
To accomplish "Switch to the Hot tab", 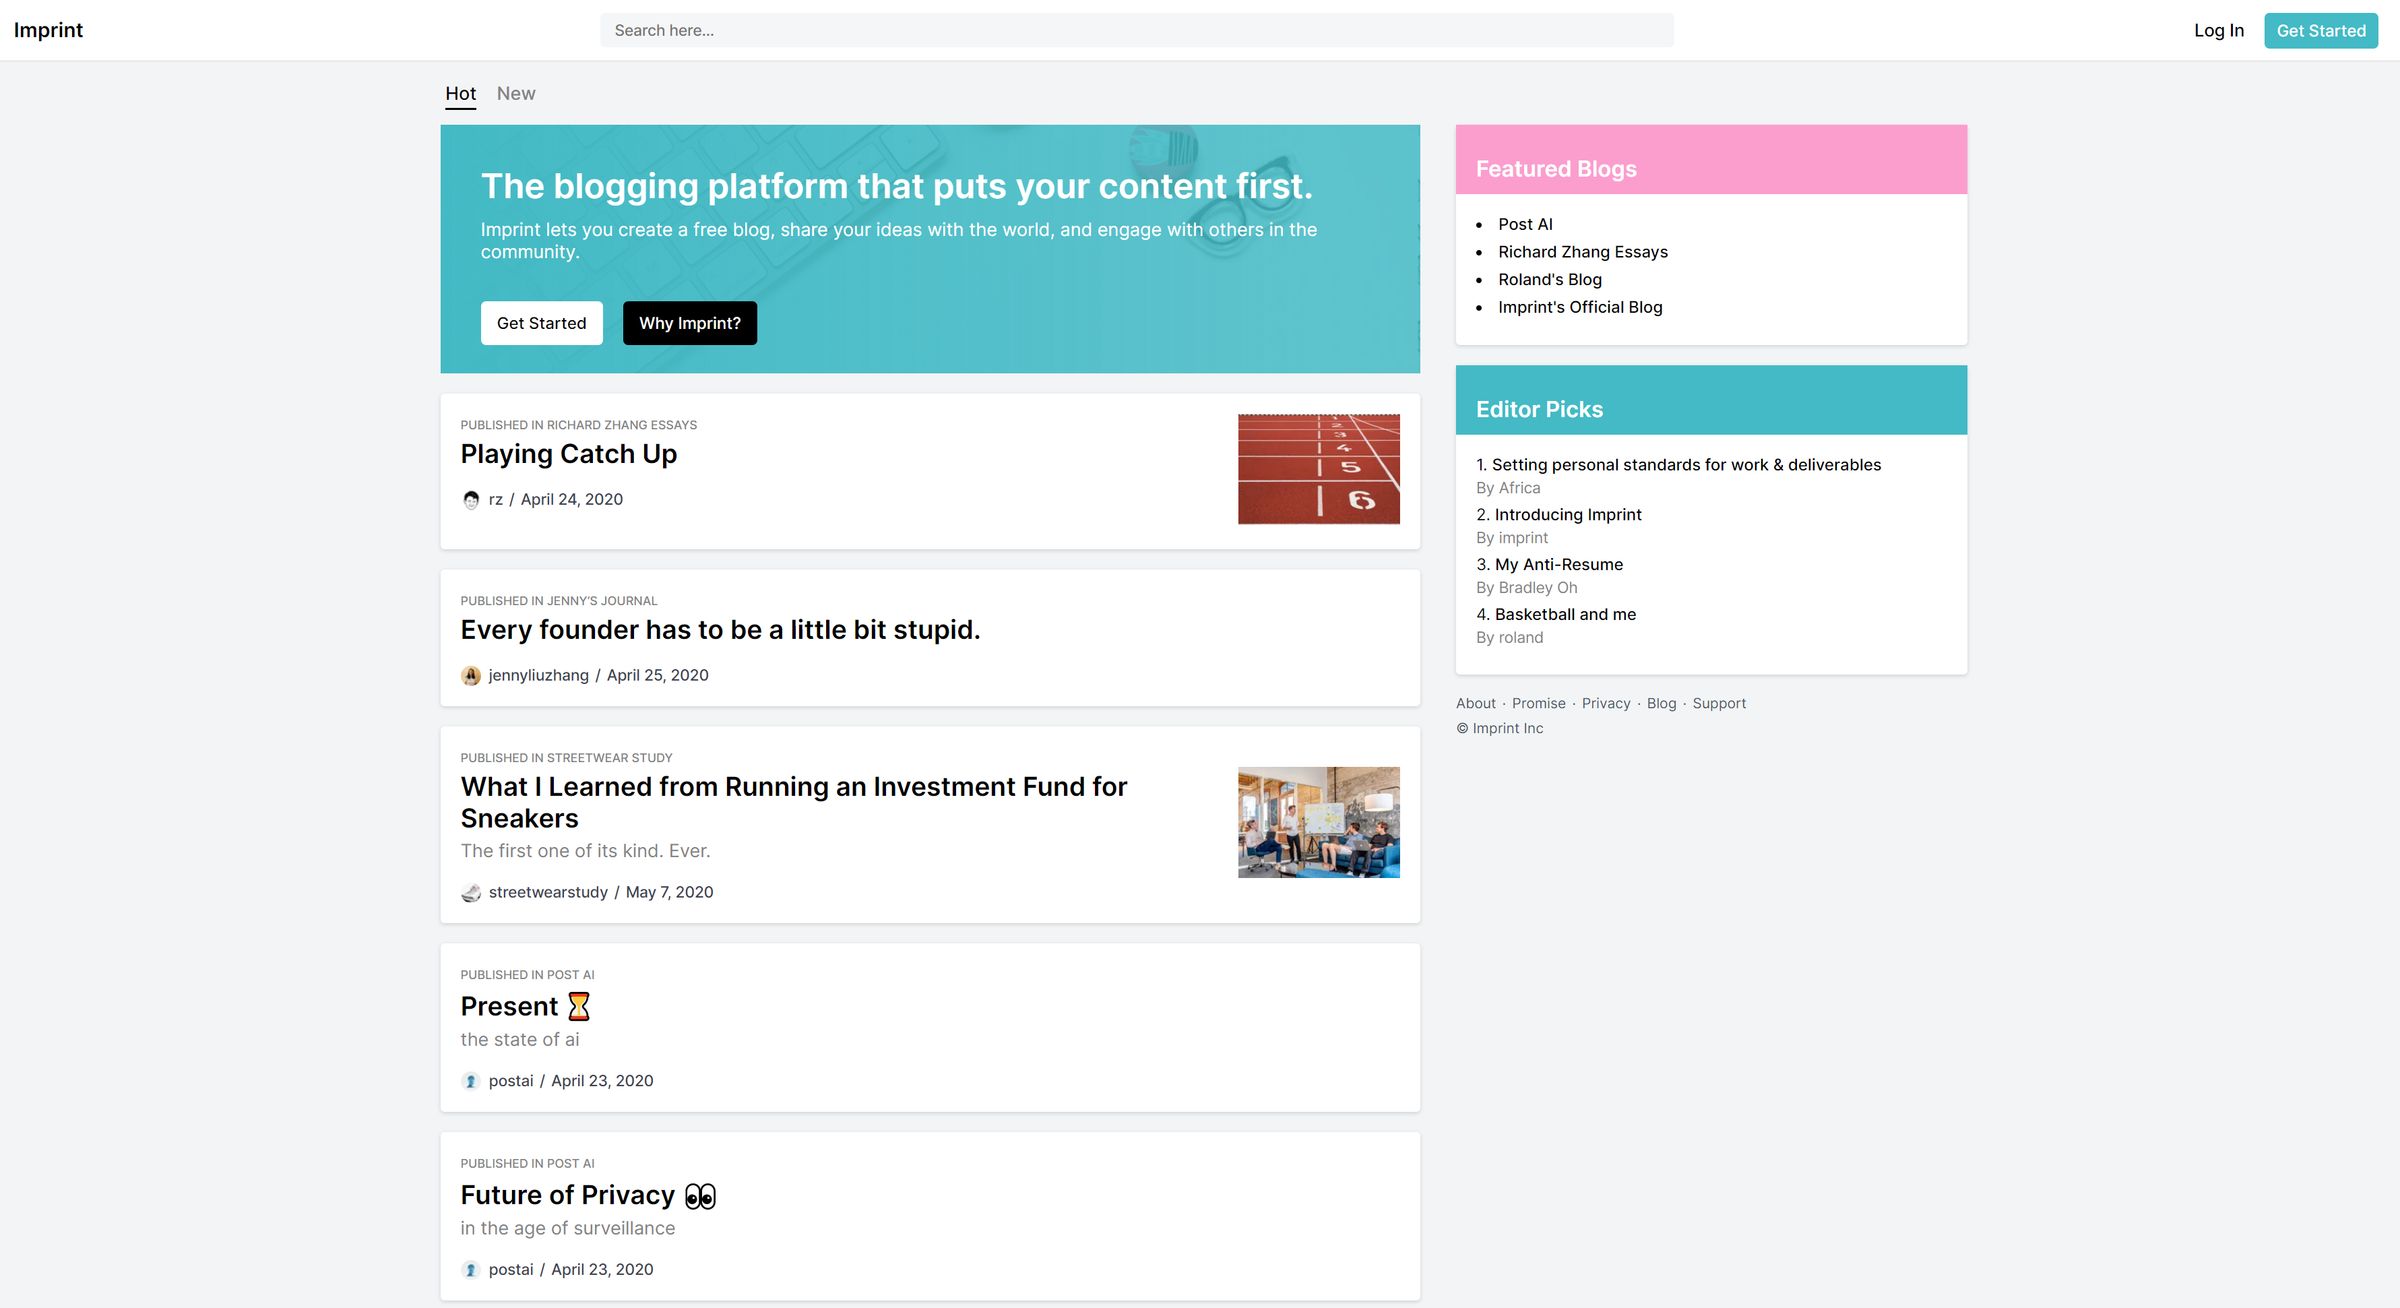I will [x=460, y=93].
